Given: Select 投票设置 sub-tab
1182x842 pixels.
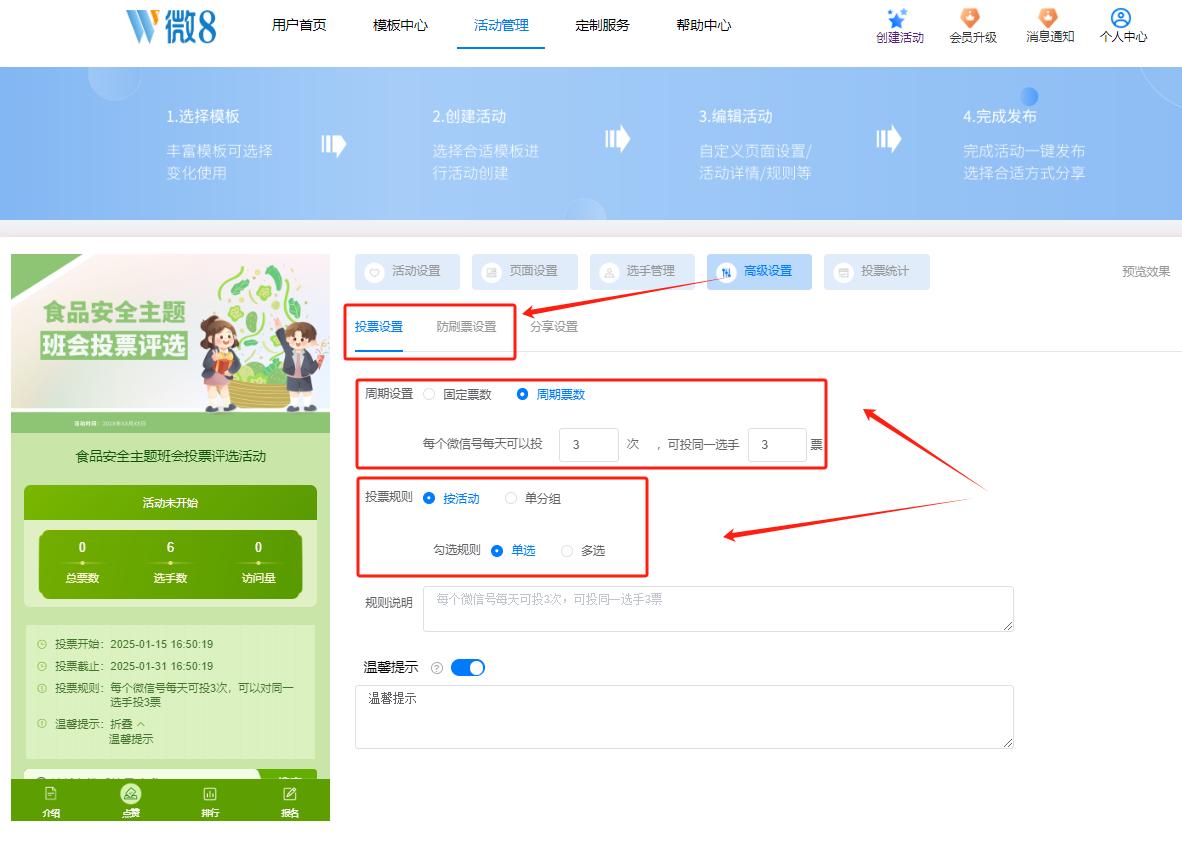Looking at the screenshot, I should pyautogui.click(x=378, y=327).
